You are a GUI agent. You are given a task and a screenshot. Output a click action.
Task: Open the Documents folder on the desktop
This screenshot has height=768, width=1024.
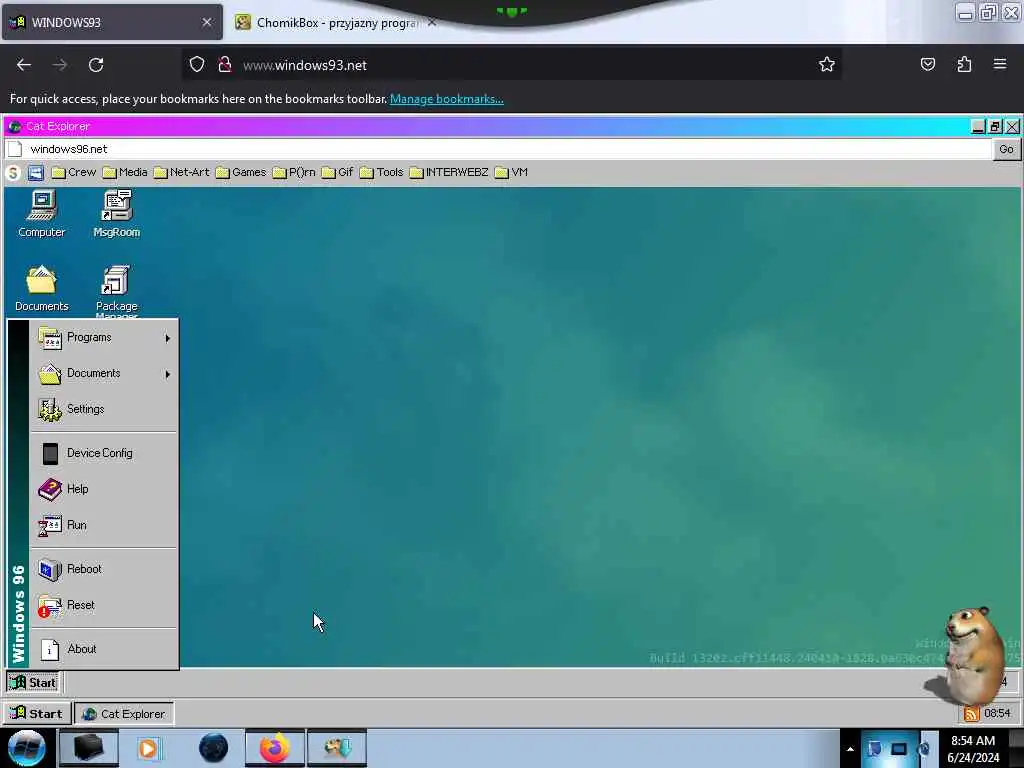tap(42, 288)
